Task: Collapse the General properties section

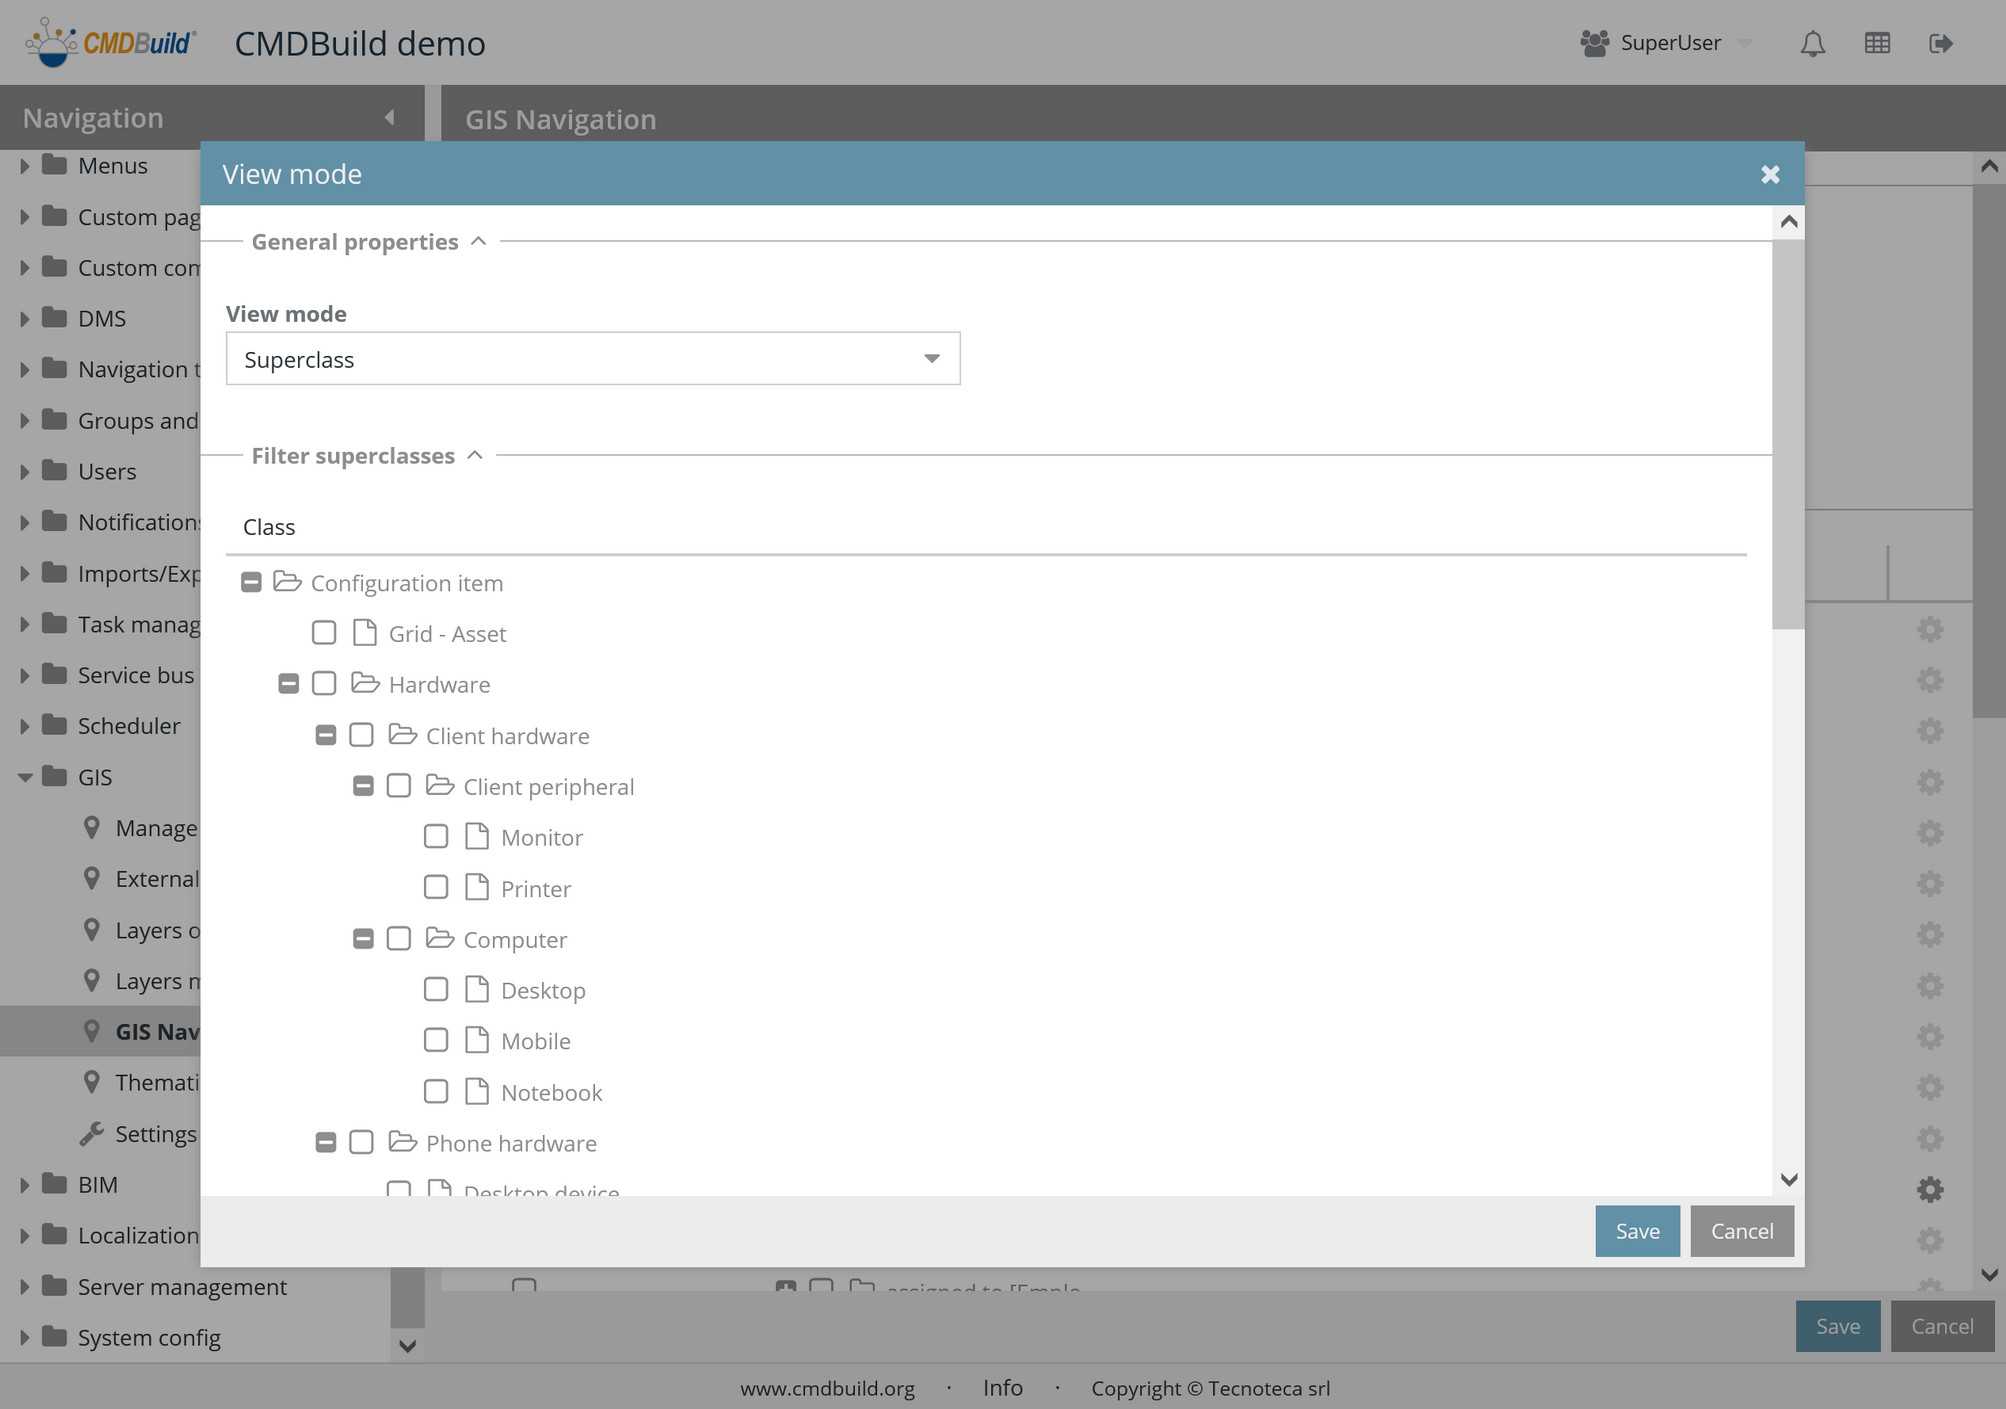Action: pos(478,242)
